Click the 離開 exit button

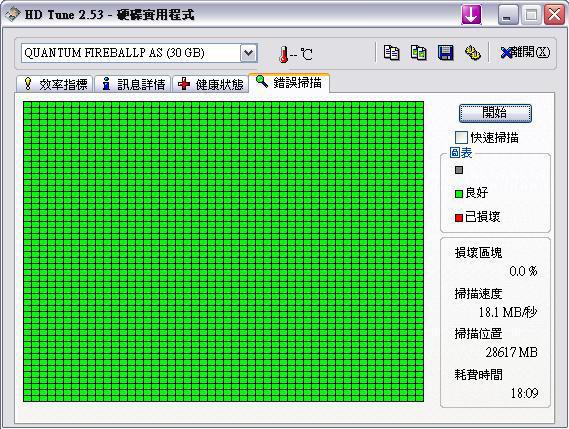pyautogui.click(x=525, y=53)
